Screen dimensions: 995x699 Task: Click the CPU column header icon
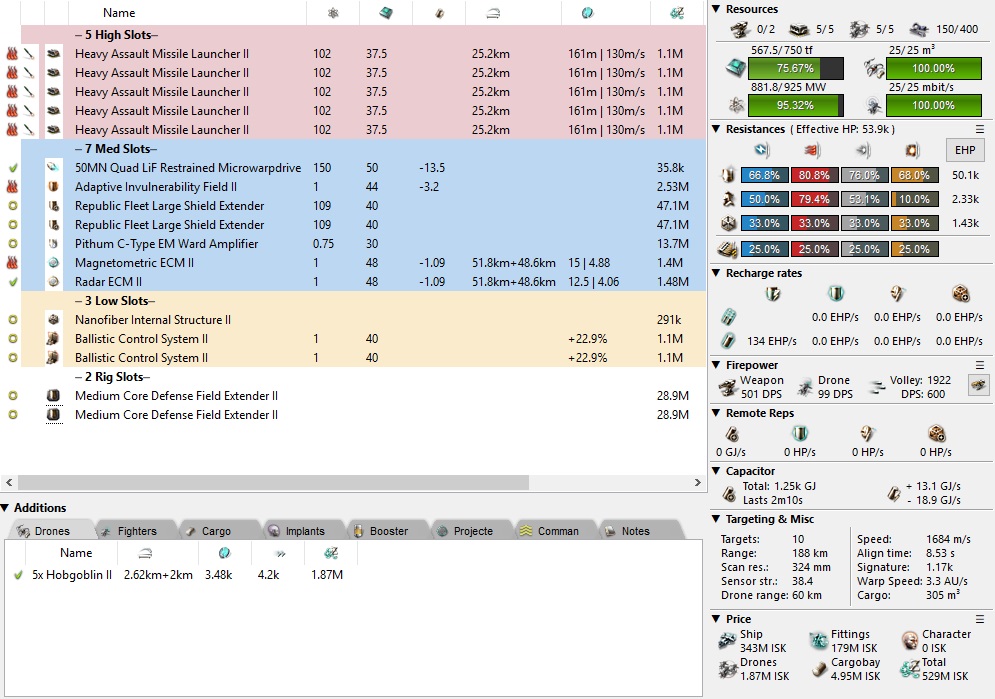tap(384, 13)
